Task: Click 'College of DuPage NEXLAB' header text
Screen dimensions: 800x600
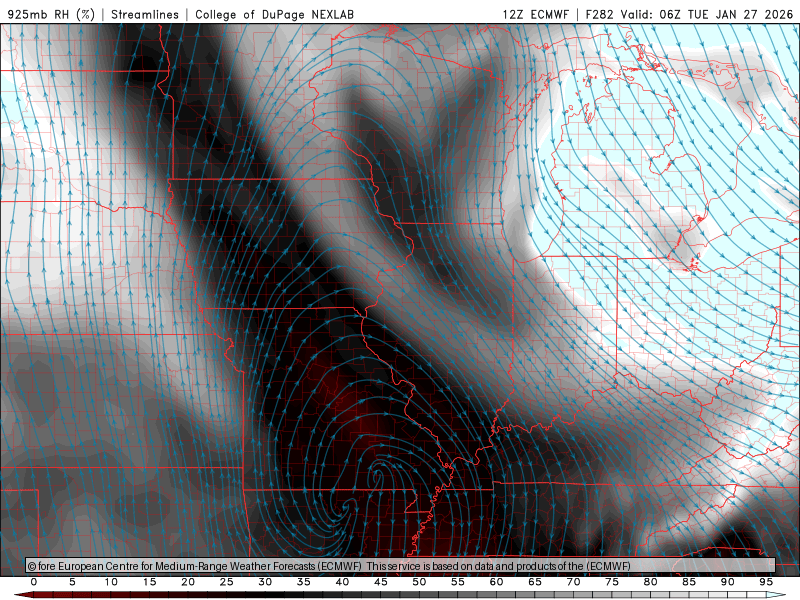Action: (274, 14)
